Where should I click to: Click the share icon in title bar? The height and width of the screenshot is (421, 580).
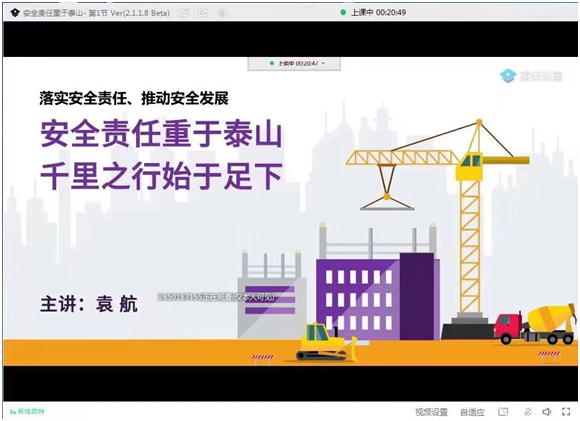[203, 13]
